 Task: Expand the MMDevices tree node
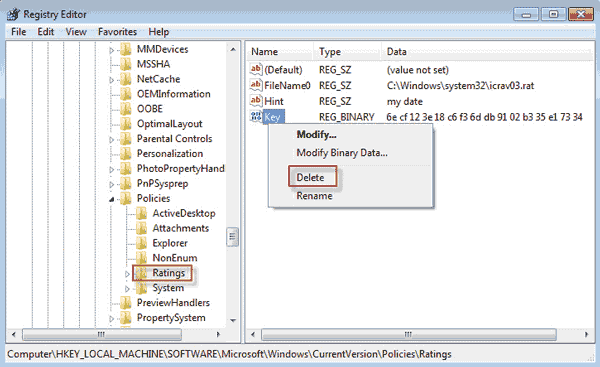click(x=112, y=50)
